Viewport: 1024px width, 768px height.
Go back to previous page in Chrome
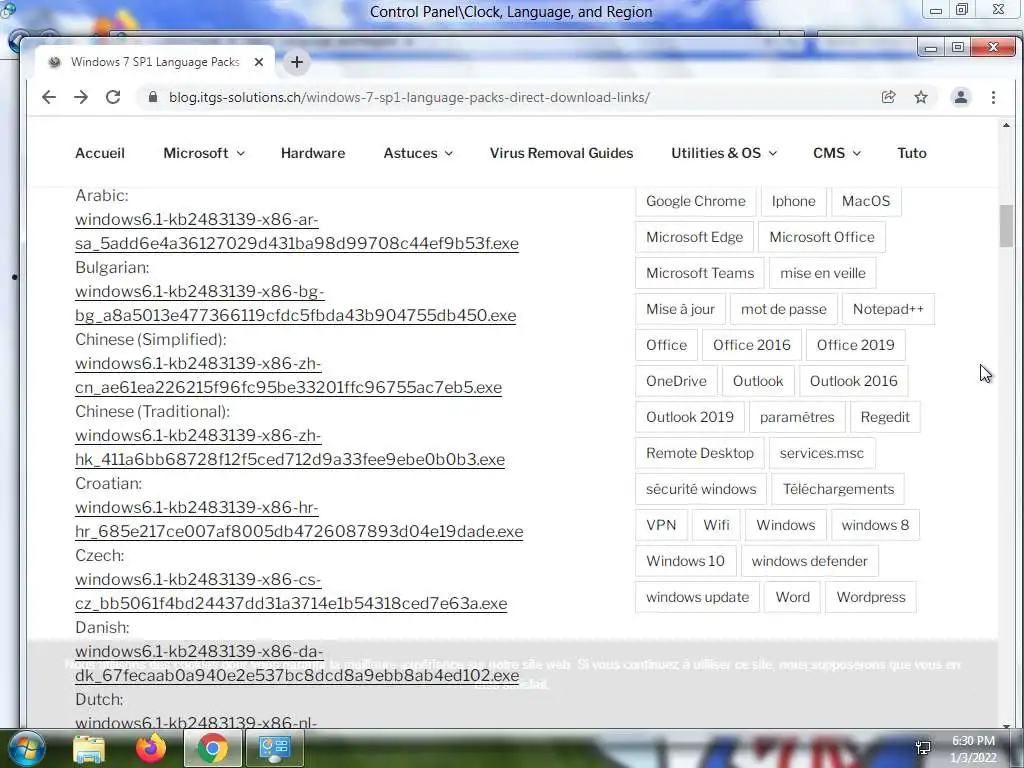49,97
